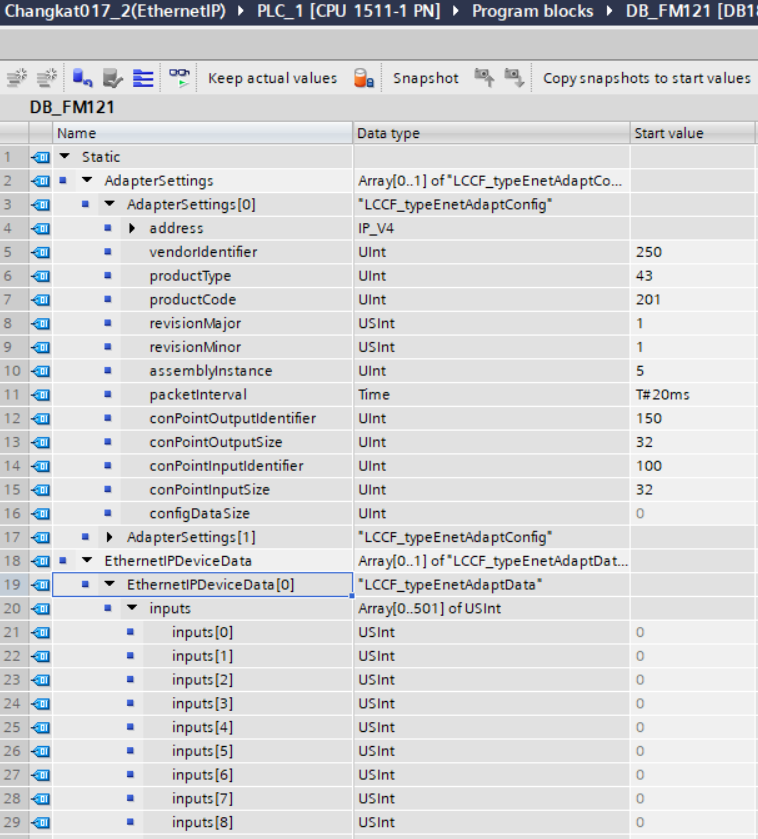Click the database icon beside Keep actual values
The width and height of the screenshot is (758, 839).
coord(364,78)
